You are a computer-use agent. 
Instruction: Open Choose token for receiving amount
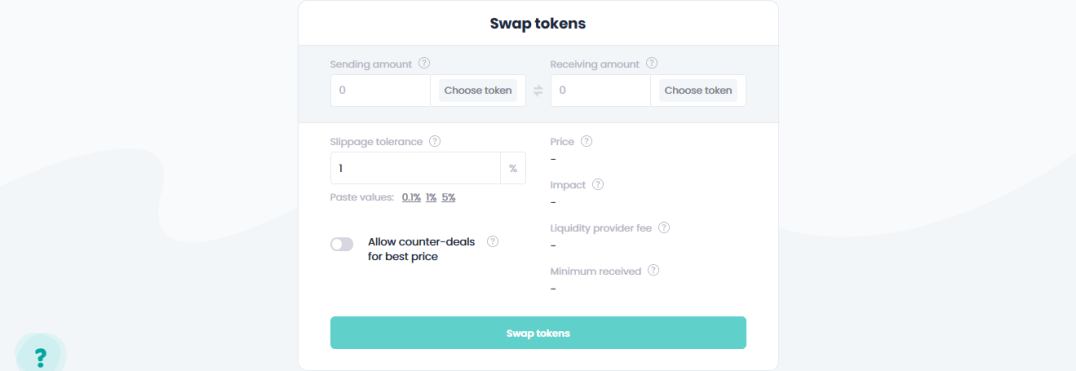(698, 91)
